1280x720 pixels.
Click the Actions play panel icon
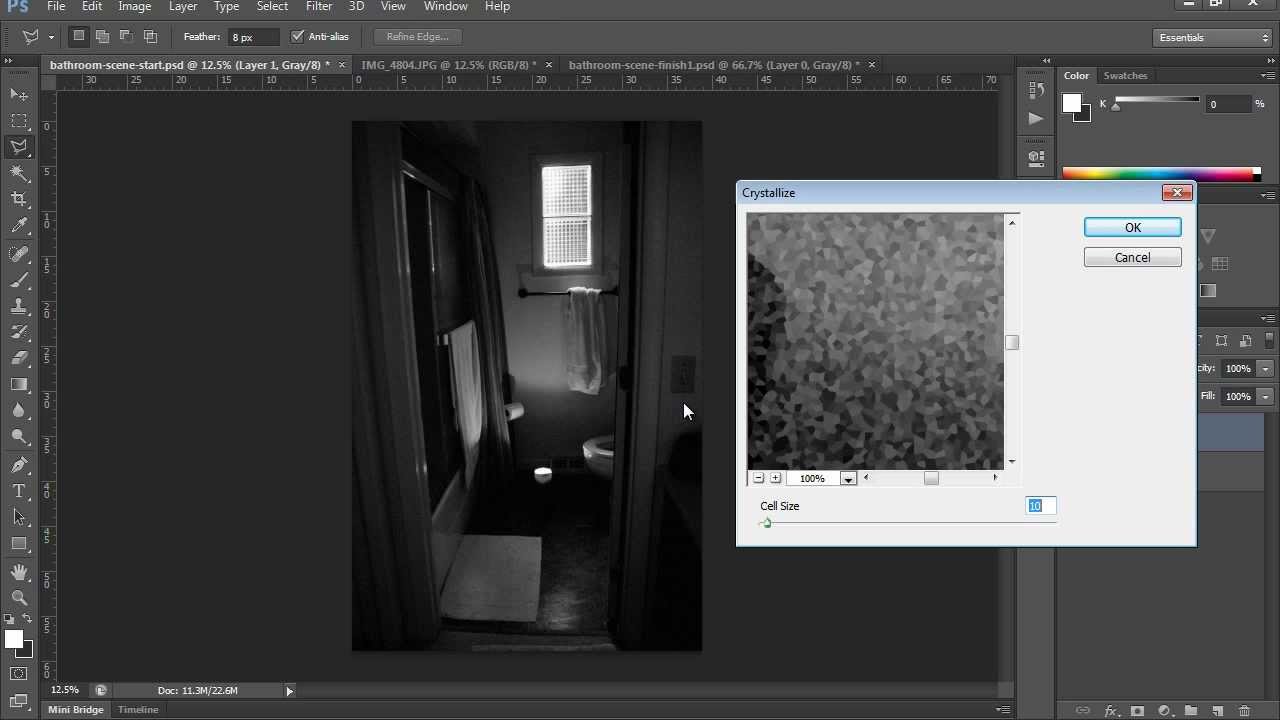(1036, 118)
